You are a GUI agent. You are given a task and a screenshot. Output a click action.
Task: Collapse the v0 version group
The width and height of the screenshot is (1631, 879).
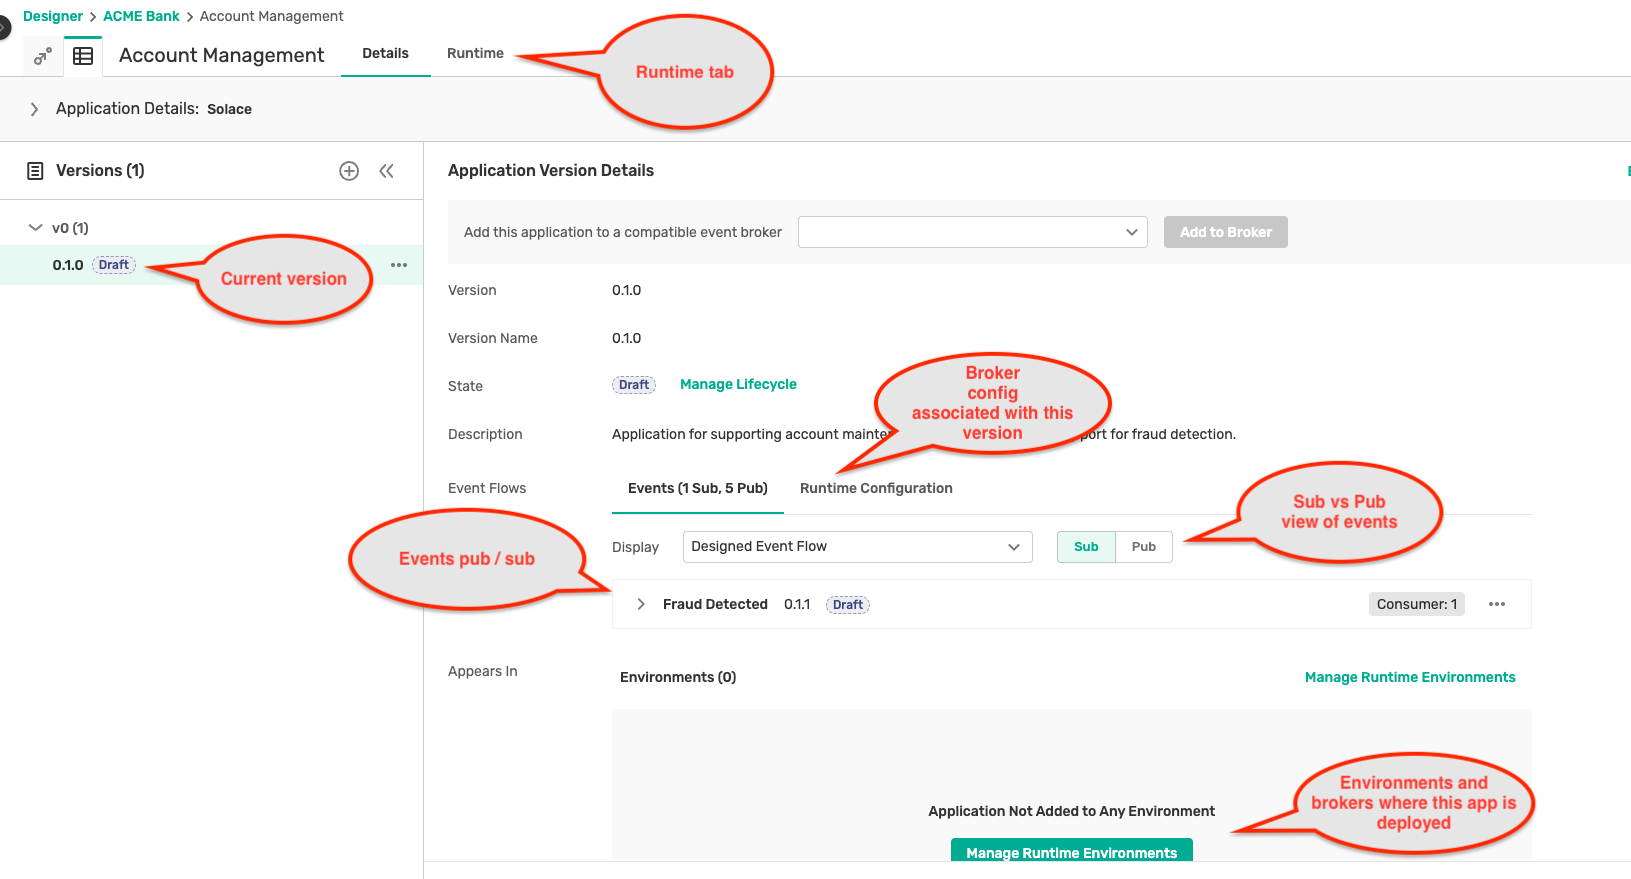[36, 228]
